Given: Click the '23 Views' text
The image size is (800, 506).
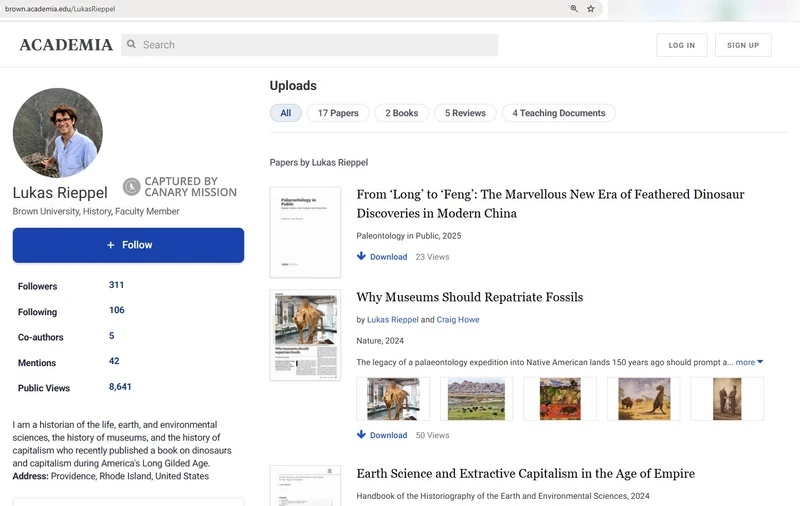Looking at the screenshot, I should pos(432,257).
